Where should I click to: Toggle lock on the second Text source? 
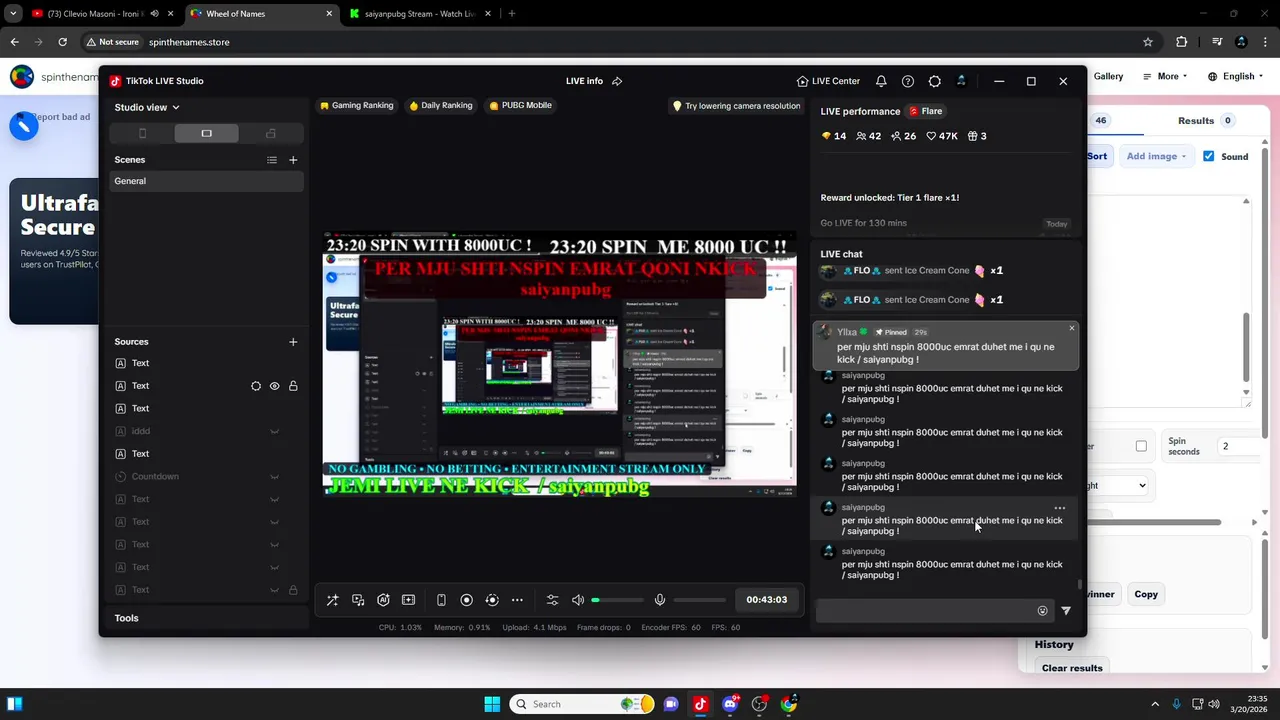293,386
